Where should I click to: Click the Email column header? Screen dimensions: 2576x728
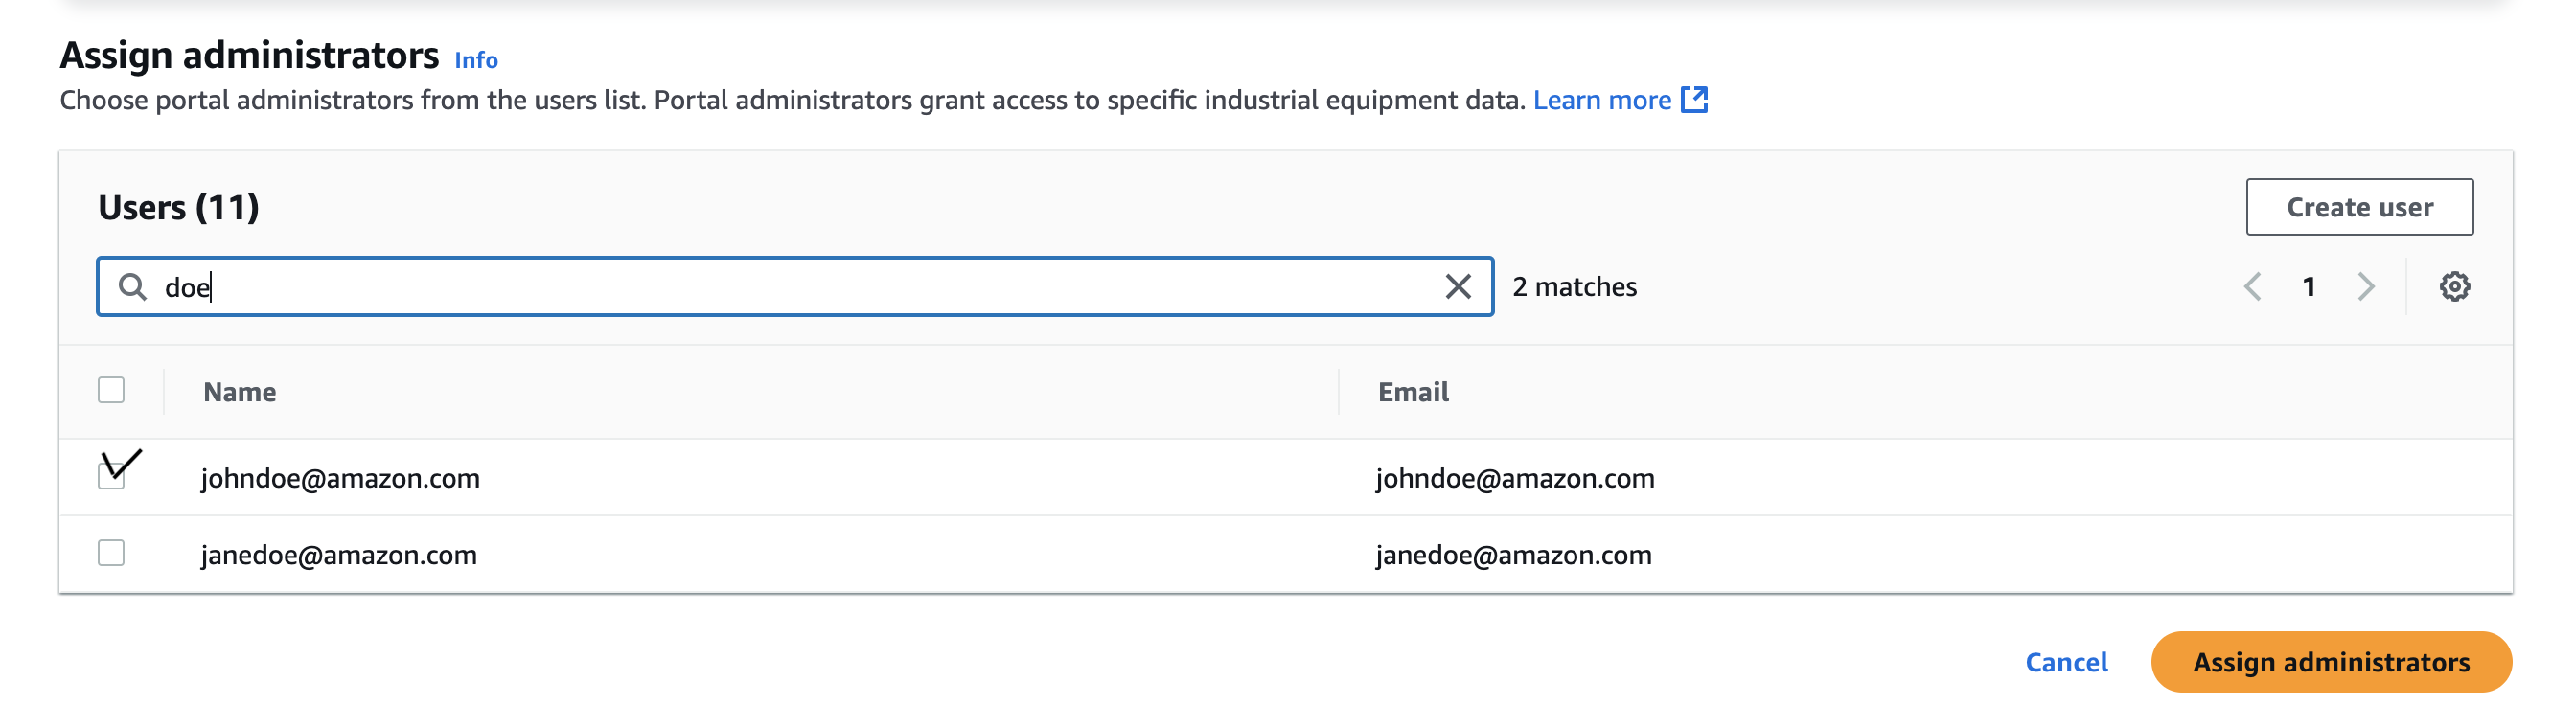[x=1412, y=392]
